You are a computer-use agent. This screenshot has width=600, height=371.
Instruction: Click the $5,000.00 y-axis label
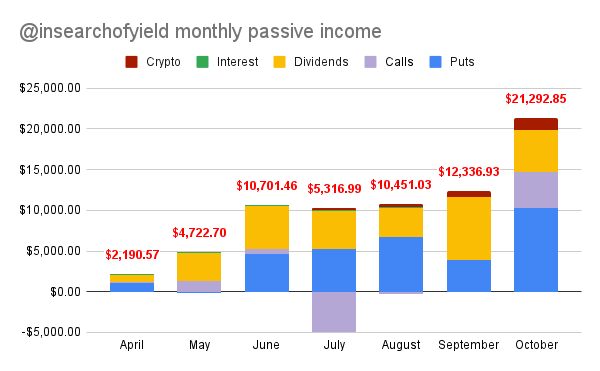54,251
